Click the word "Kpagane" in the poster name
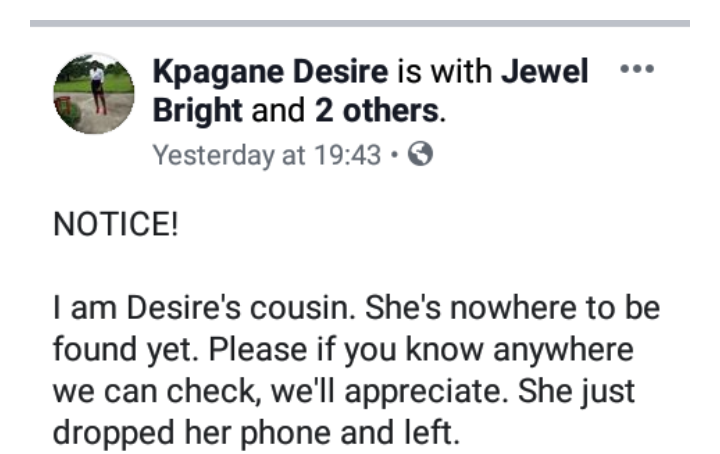 tap(207, 73)
